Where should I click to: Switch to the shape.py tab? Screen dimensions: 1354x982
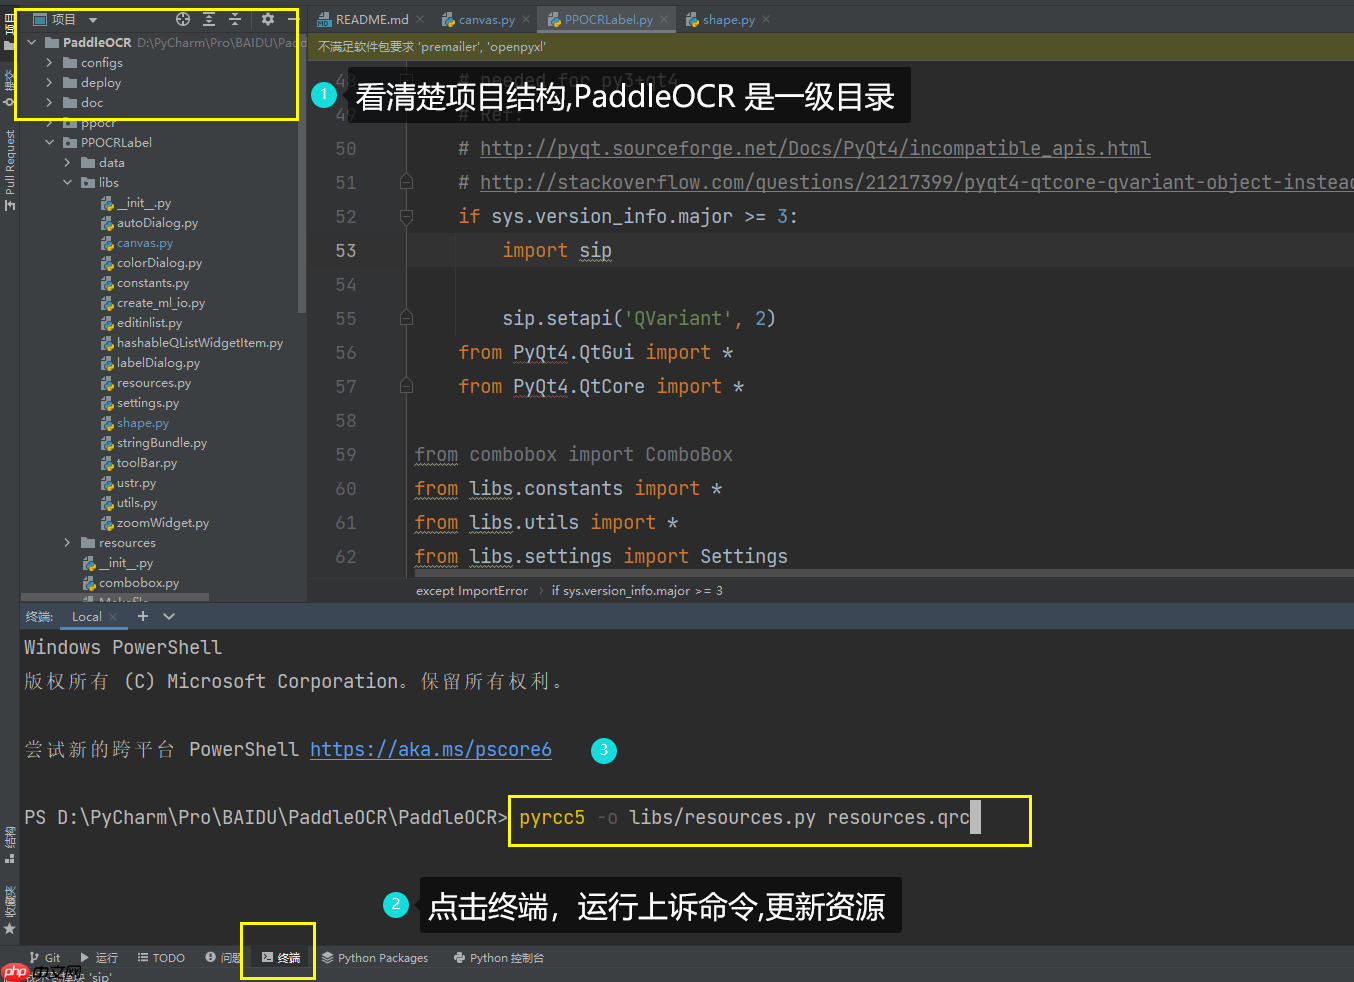pos(727,18)
